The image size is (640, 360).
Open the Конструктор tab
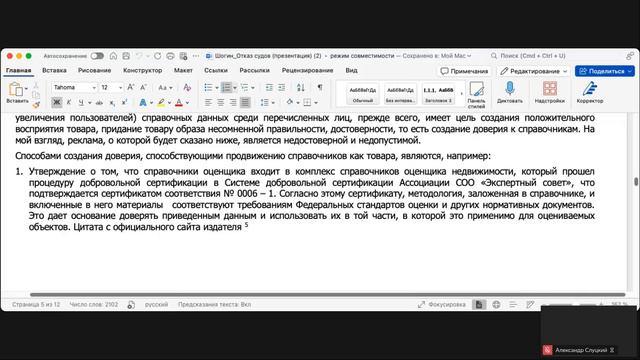tap(142, 70)
